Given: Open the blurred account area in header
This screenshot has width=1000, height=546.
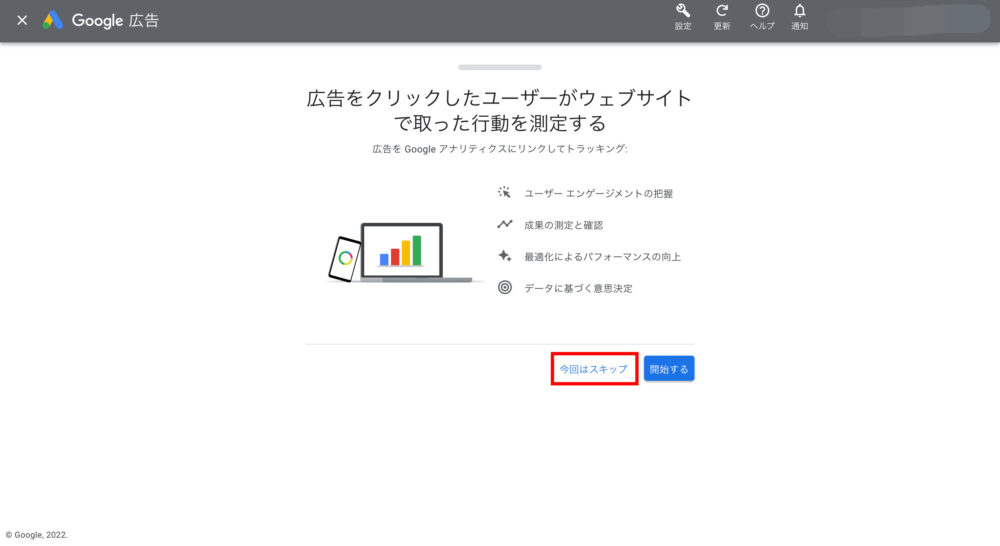Looking at the screenshot, I should [x=908, y=20].
